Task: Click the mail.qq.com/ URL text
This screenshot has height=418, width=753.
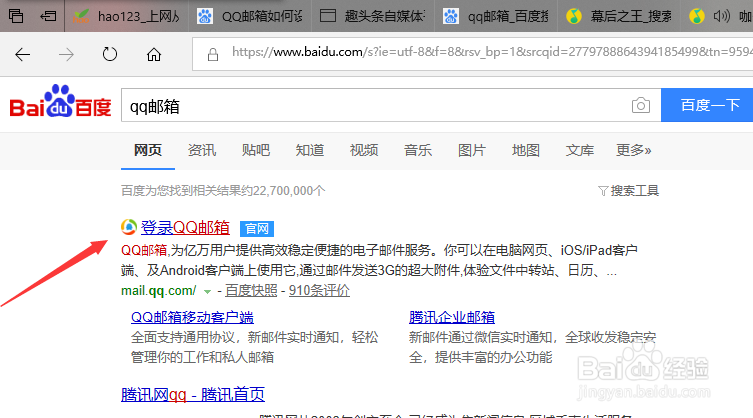Action: (x=158, y=291)
